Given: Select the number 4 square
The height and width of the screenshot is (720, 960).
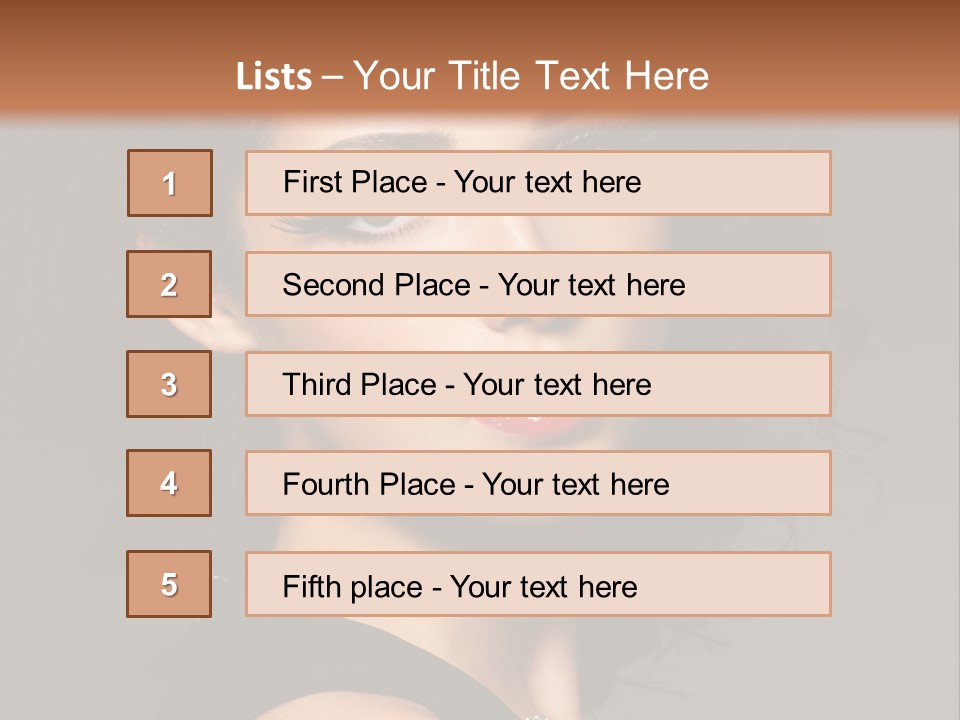Looking at the screenshot, I should point(169,483).
